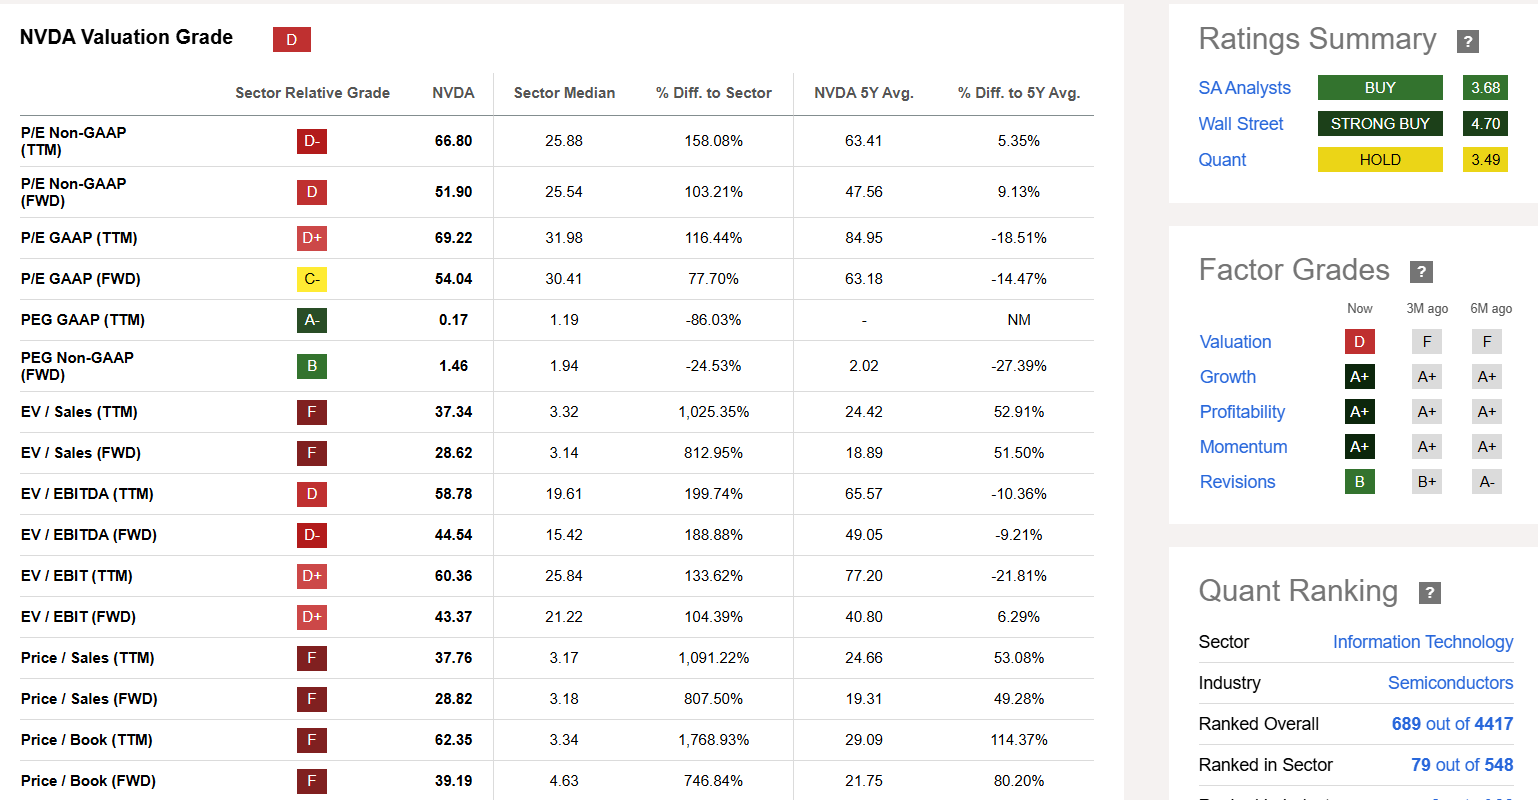The image size is (1538, 800).
Task: Open the Valuation factor grade link
Action: pos(1235,342)
